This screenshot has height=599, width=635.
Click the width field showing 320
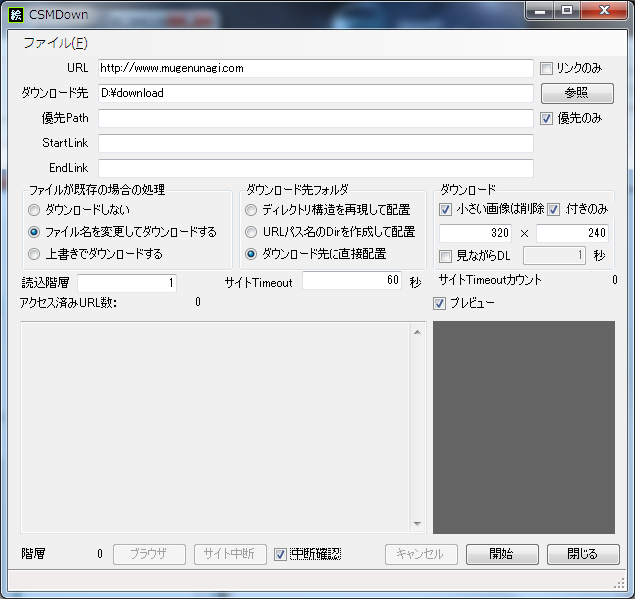coord(475,233)
